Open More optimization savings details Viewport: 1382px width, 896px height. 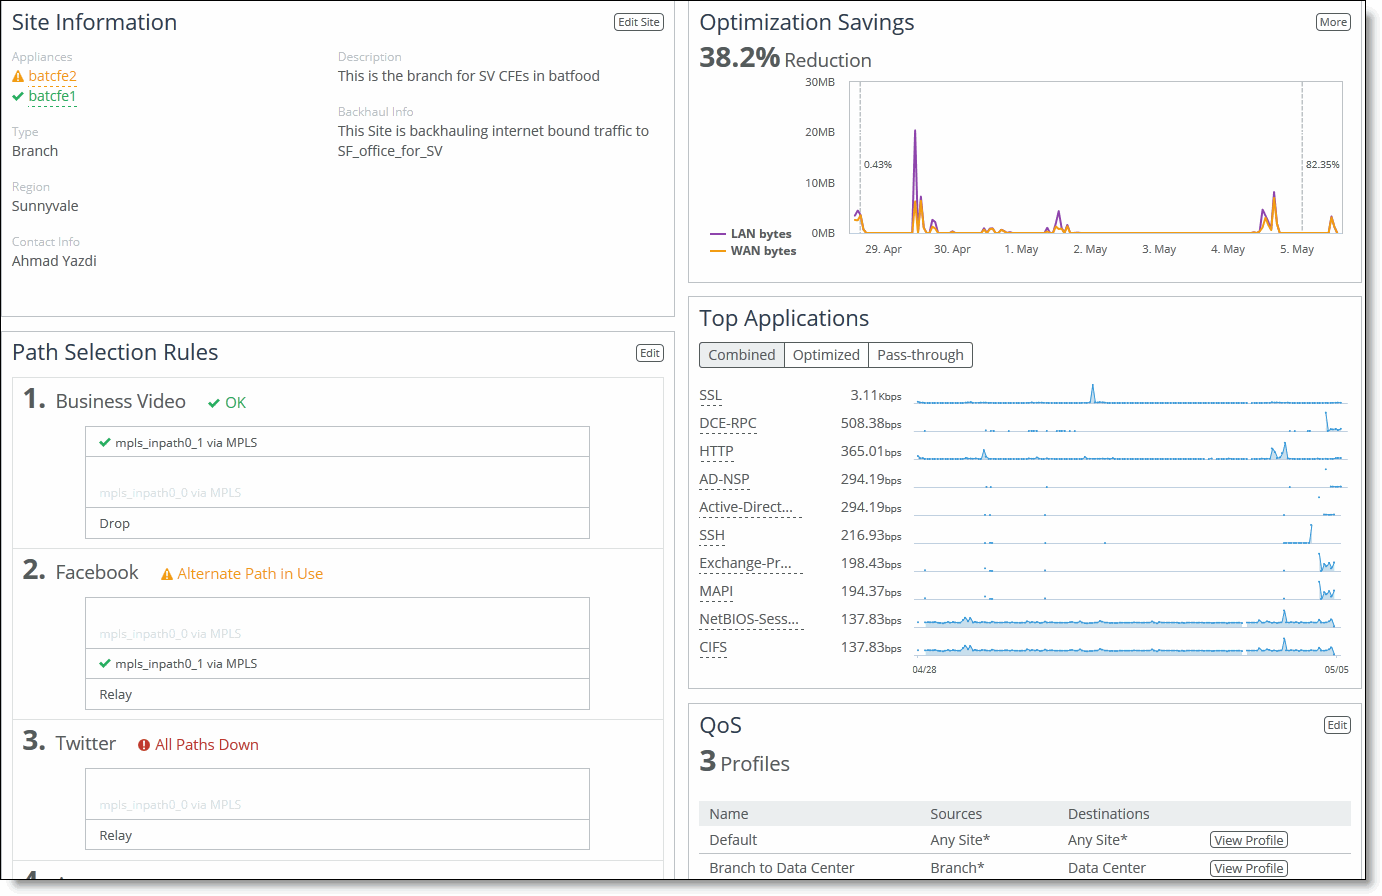pos(1333,22)
